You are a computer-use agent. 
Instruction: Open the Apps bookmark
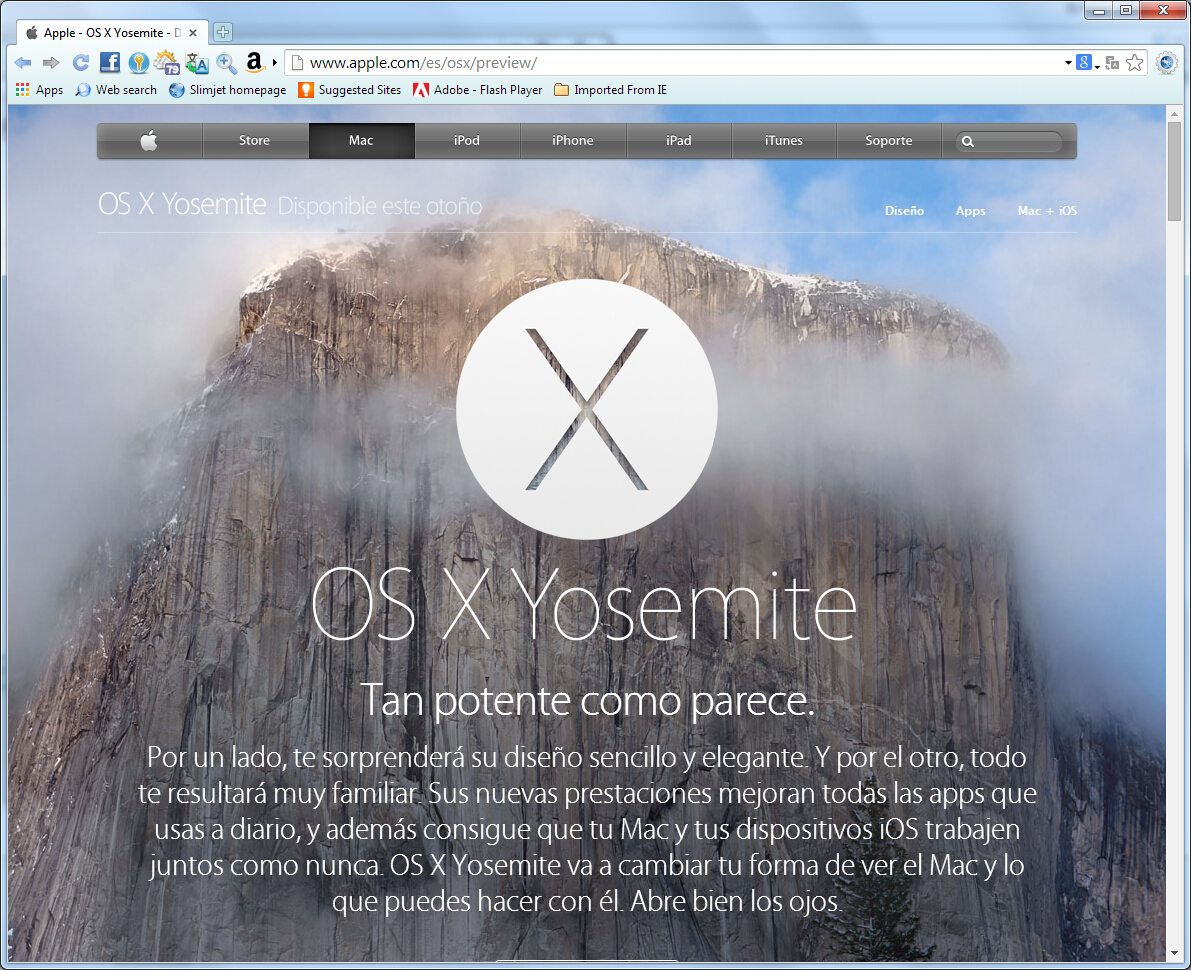point(39,90)
